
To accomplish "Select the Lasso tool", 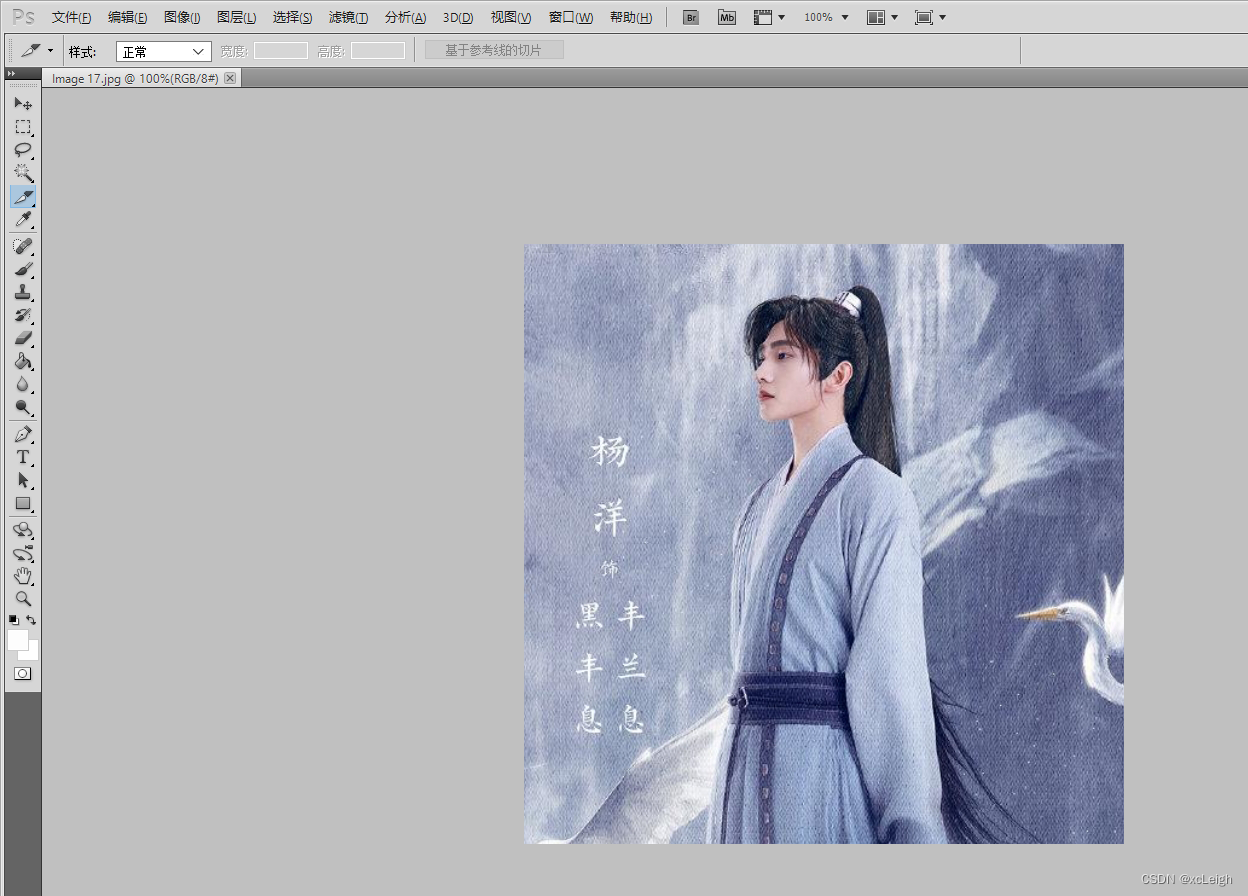I will pyautogui.click(x=23, y=150).
